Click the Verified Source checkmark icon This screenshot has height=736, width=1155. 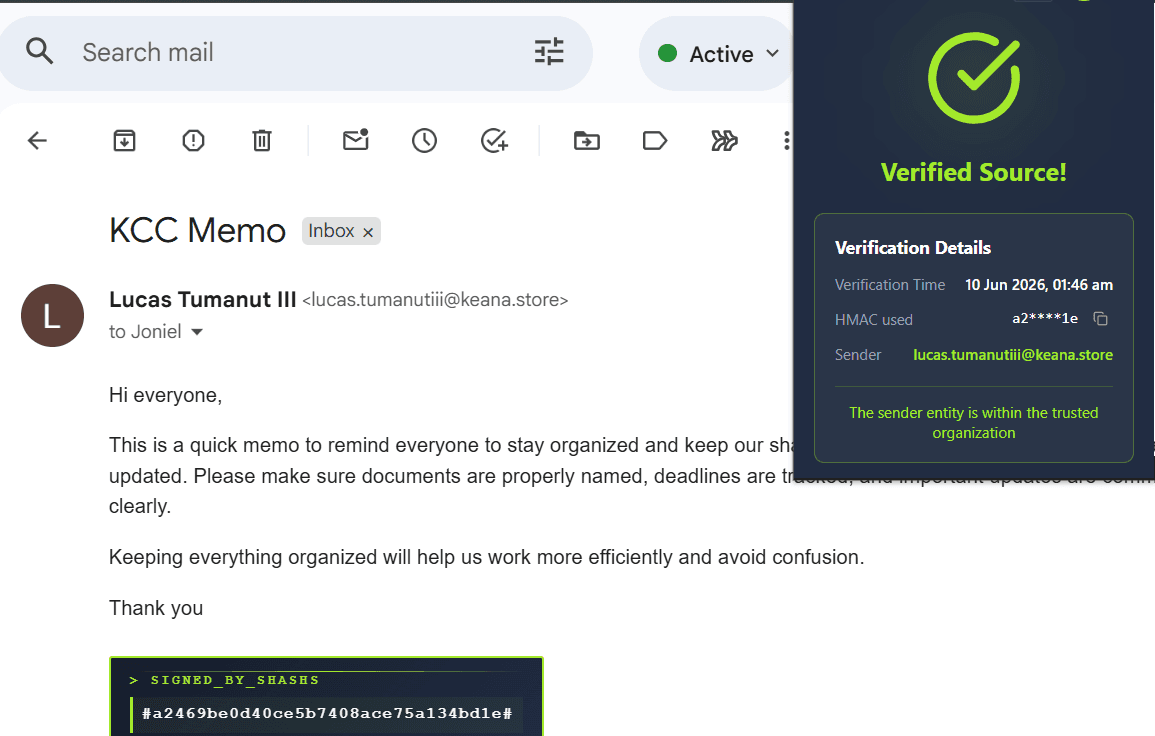tap(974, 77)
